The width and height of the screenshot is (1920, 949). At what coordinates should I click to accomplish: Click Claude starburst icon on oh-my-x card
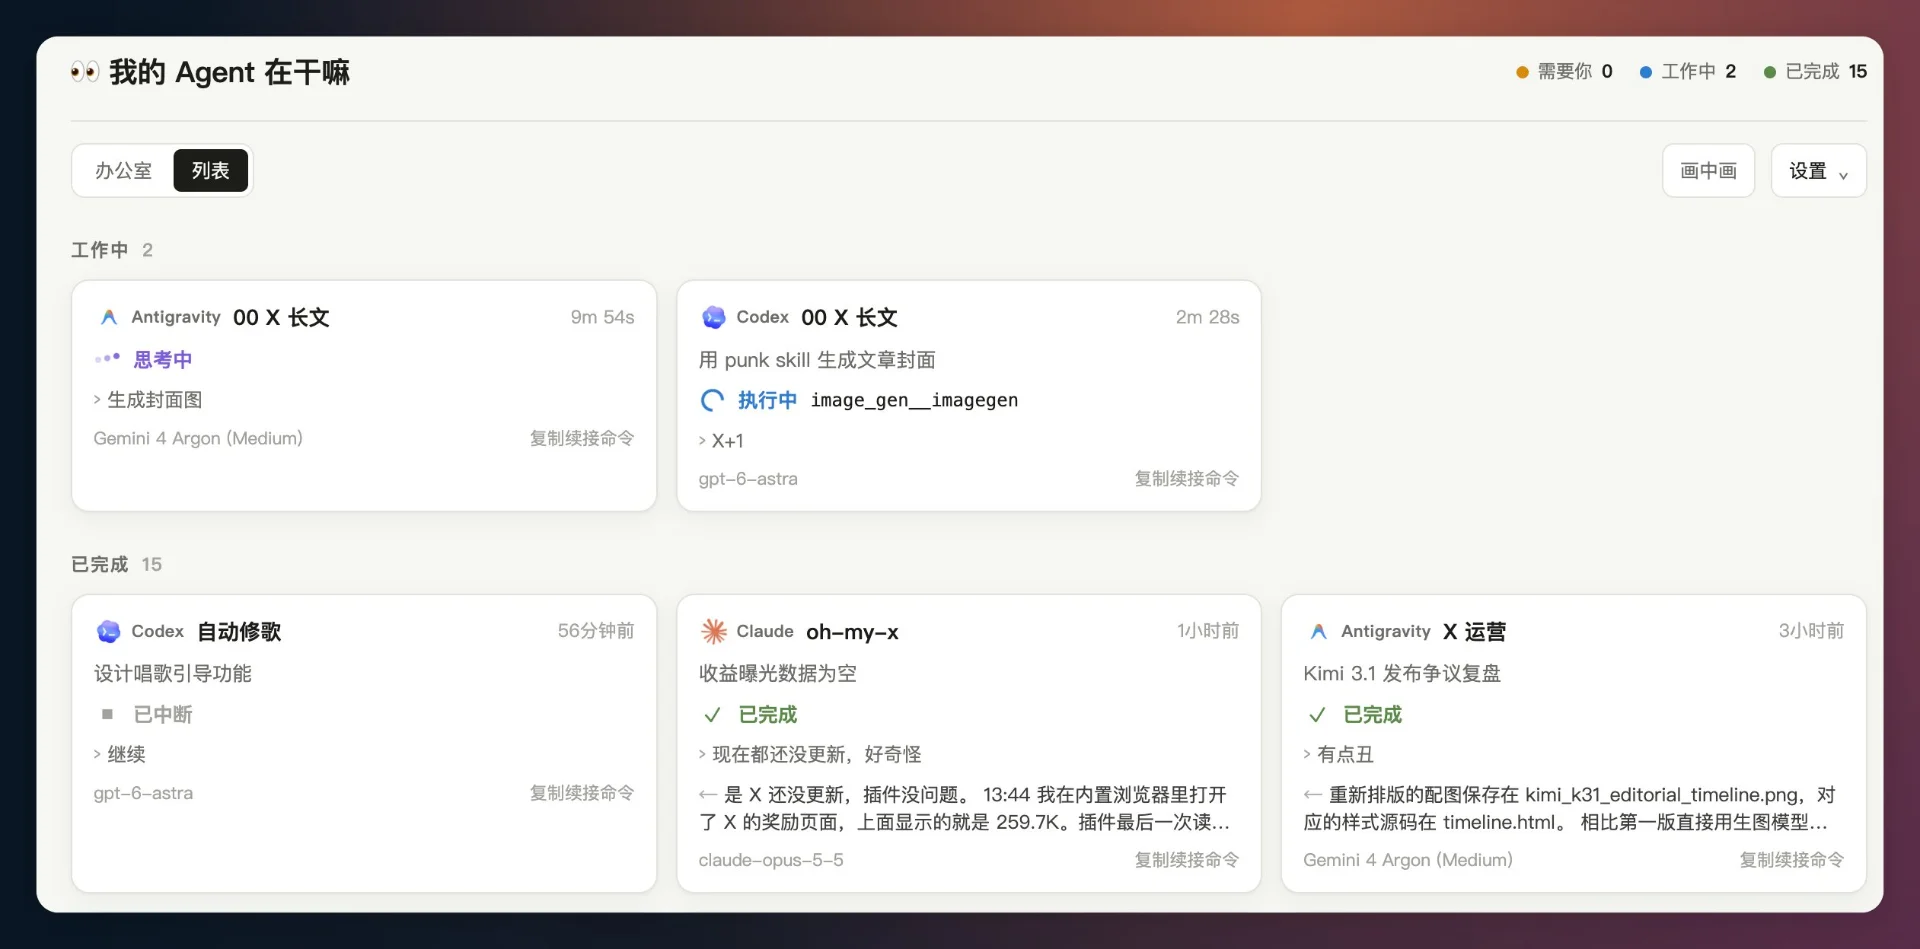click(713, 631)
